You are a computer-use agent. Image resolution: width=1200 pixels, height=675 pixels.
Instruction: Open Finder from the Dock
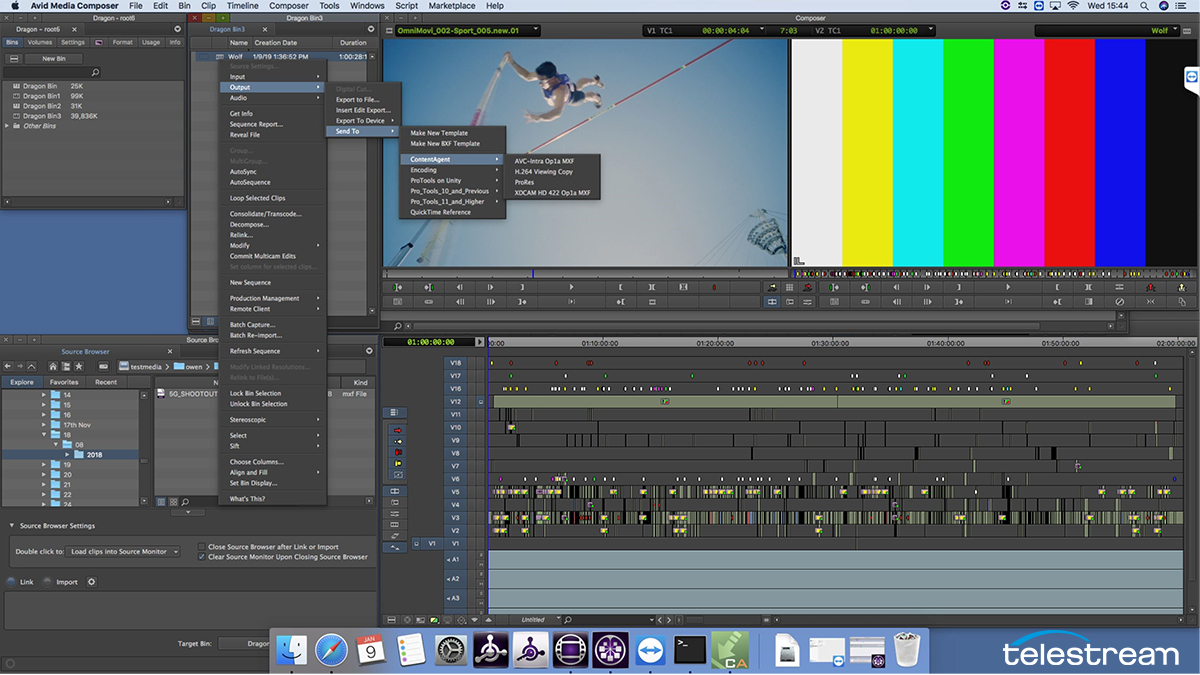[292, 650]
